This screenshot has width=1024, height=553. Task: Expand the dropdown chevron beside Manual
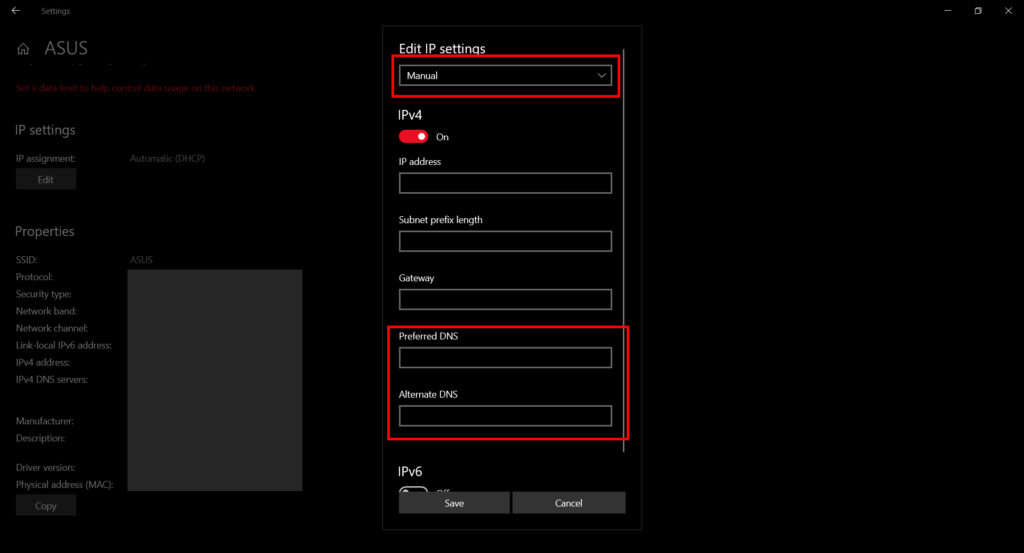[601, 76]
